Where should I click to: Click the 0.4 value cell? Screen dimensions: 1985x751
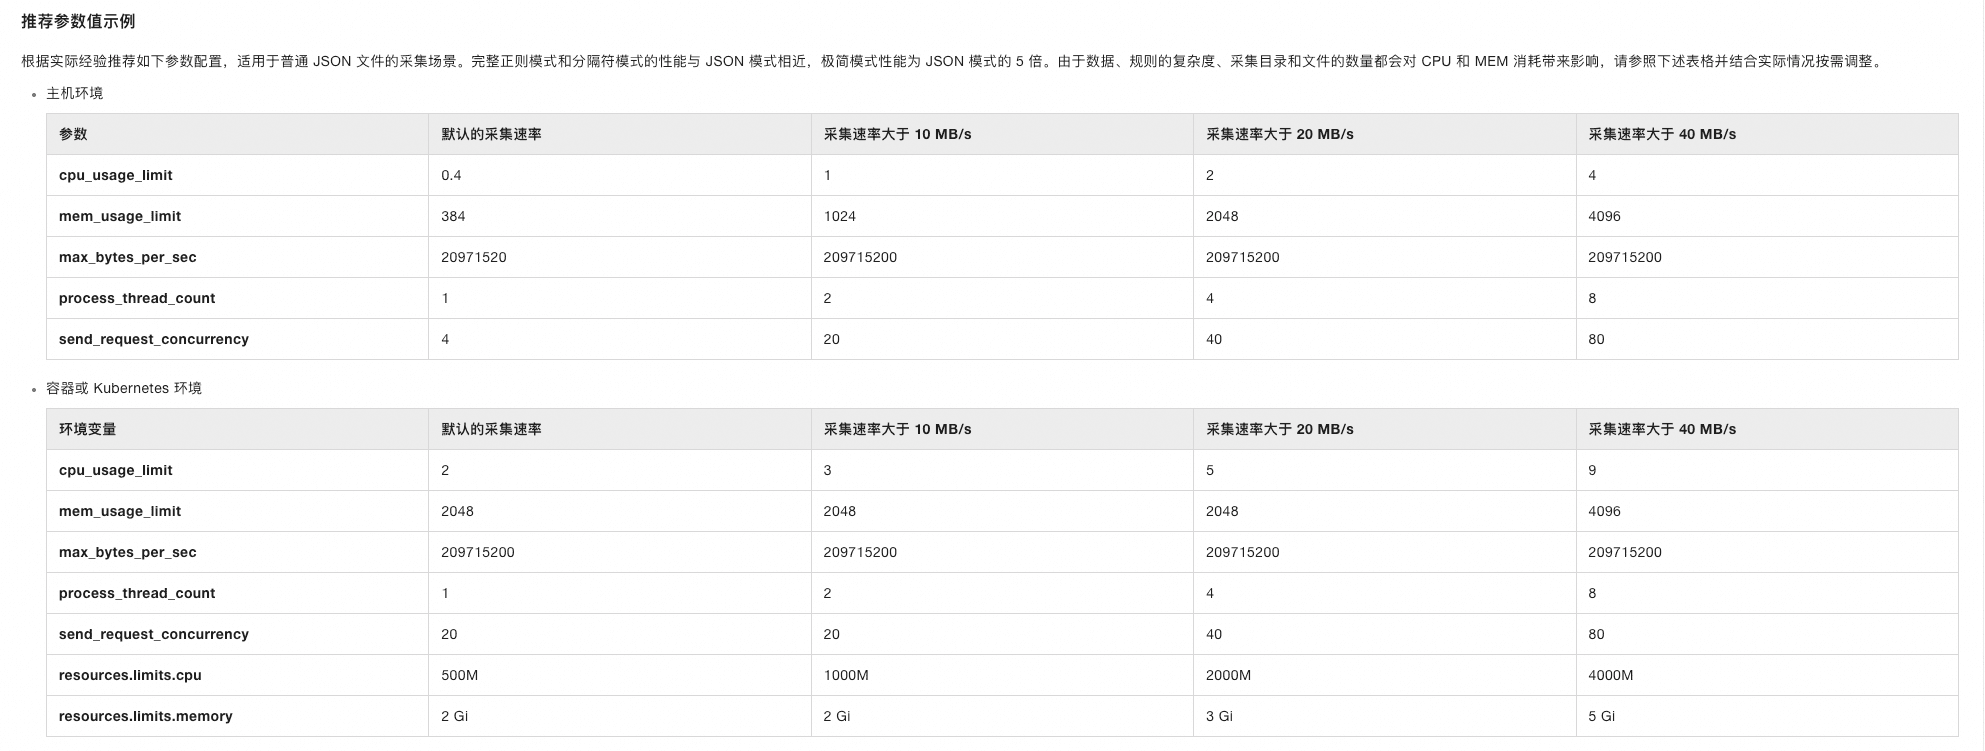[x=451, y=175]
